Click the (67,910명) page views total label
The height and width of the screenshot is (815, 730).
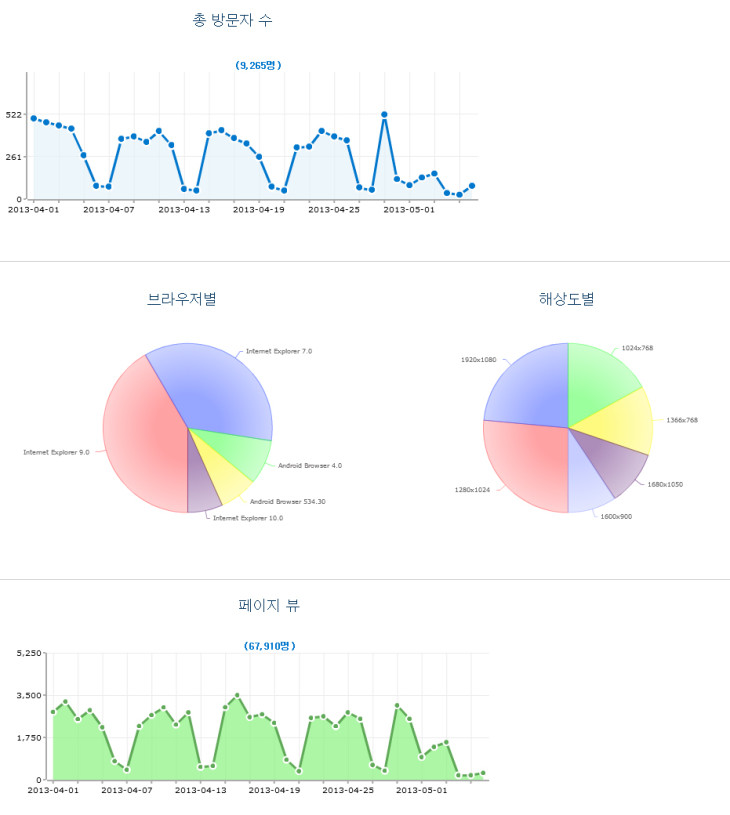pyautogui.click(x=270, y=646)
